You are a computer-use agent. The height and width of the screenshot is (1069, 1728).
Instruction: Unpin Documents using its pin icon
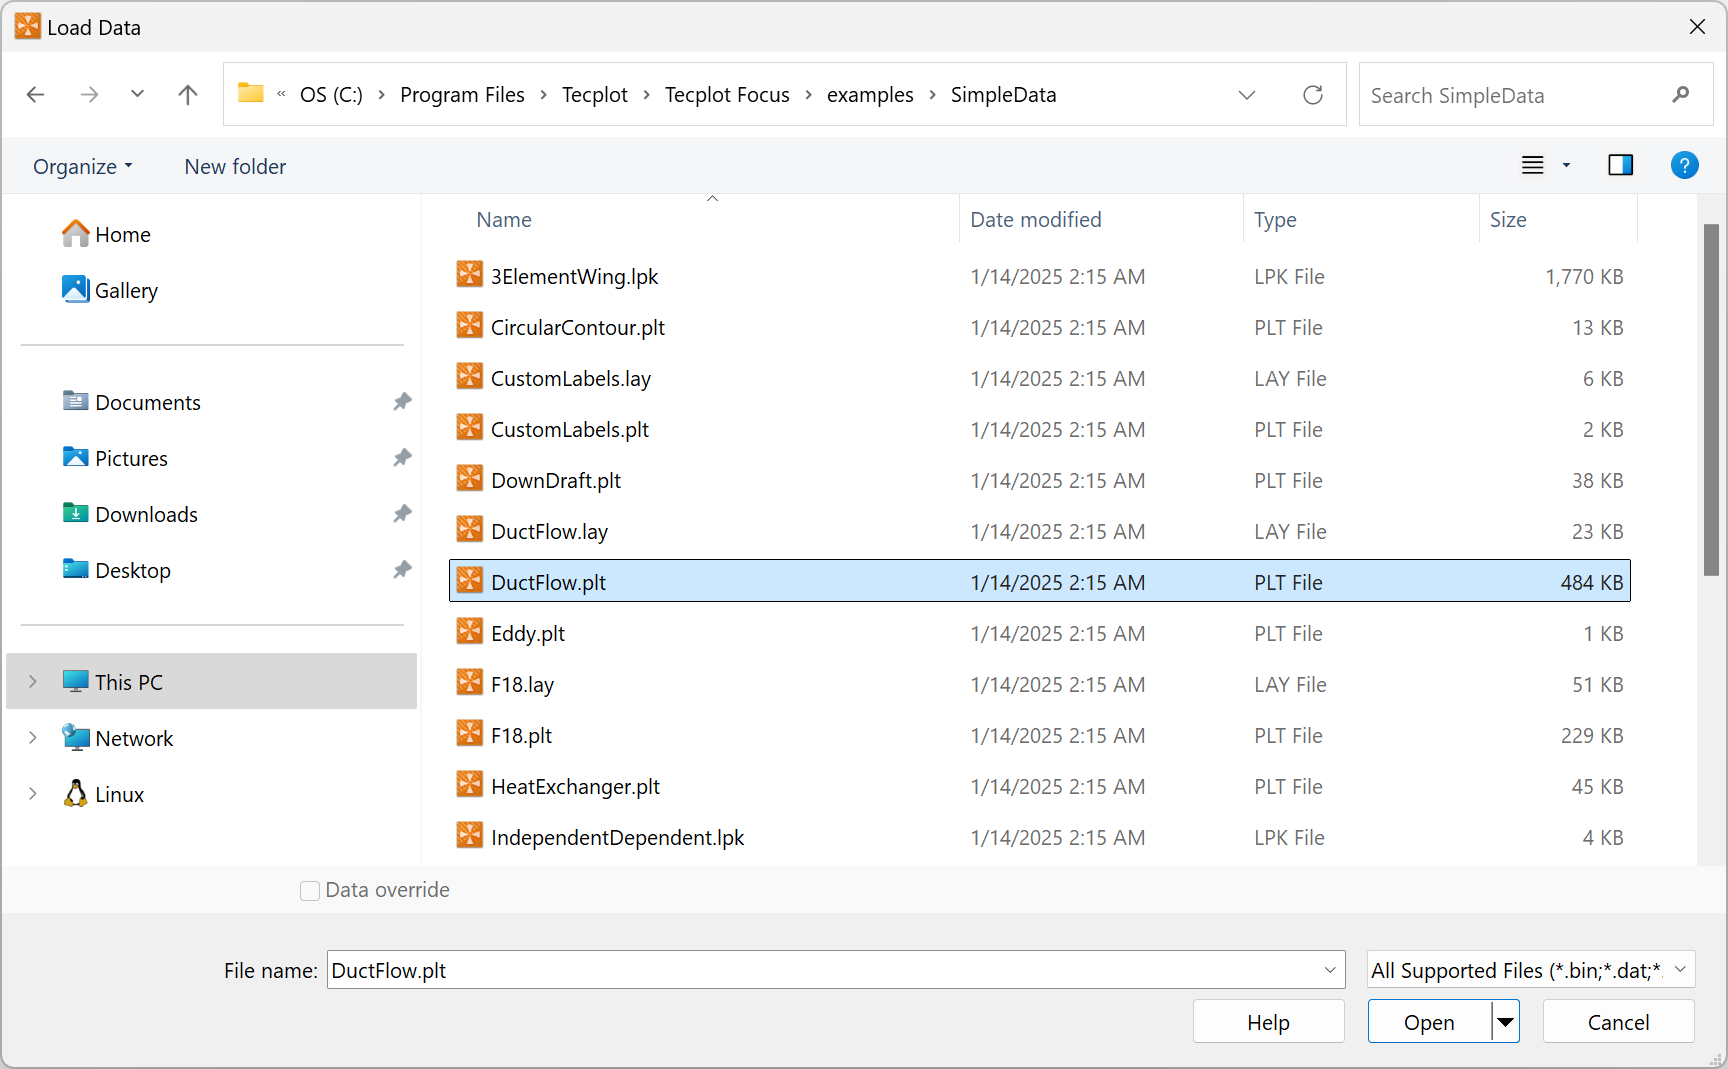[402, 402]
